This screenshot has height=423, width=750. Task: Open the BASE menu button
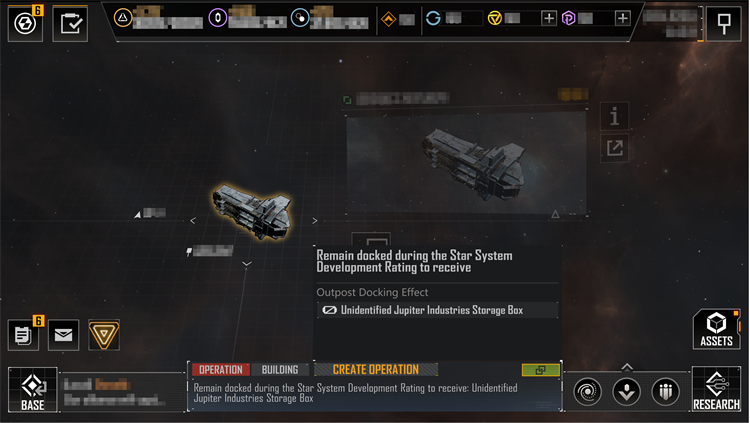(x=33, y=390)
